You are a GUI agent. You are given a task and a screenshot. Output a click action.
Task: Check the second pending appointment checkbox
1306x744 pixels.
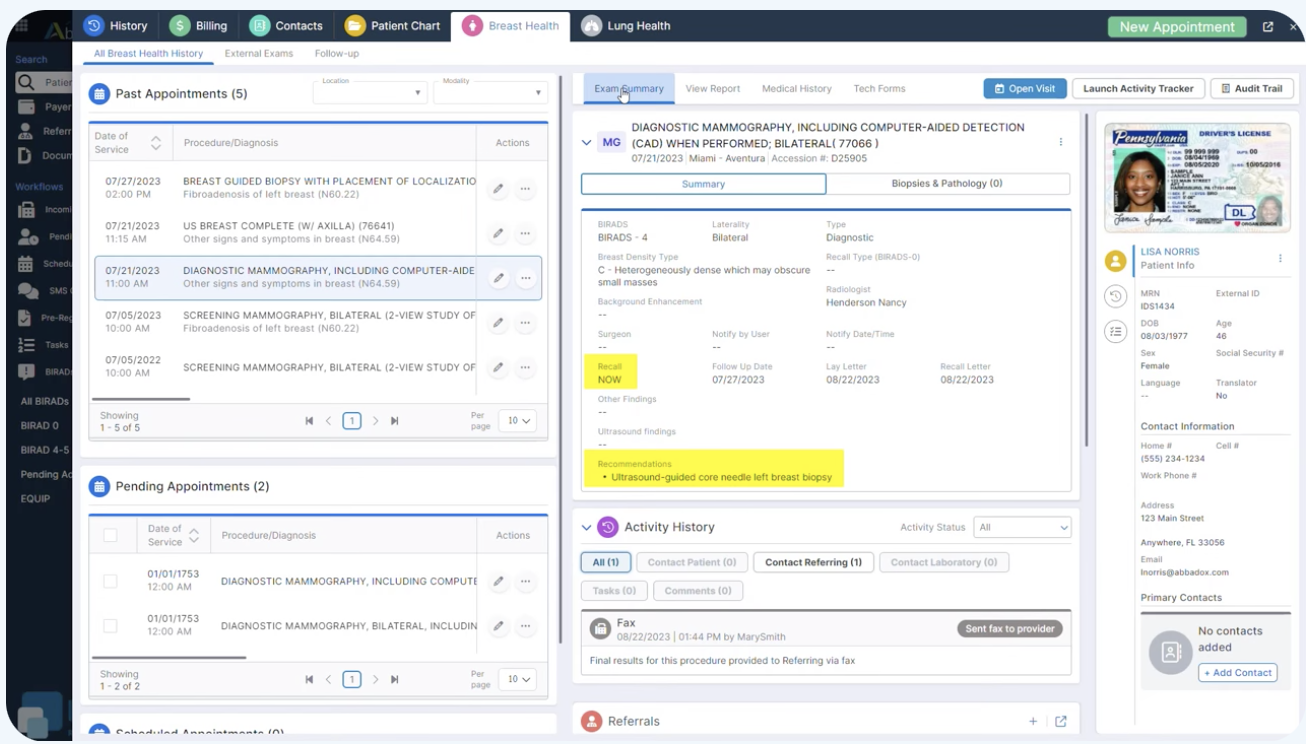110,626
